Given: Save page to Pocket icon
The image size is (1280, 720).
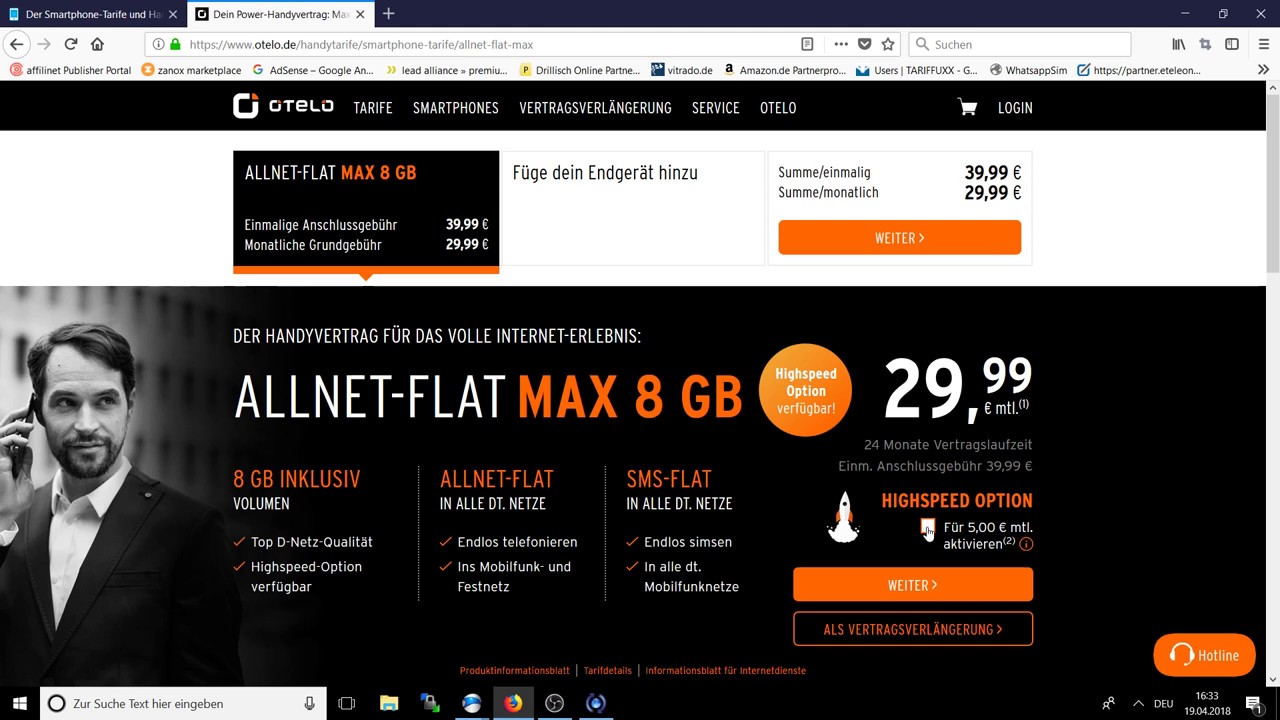Looking at the screenshot, I should 865,44.
